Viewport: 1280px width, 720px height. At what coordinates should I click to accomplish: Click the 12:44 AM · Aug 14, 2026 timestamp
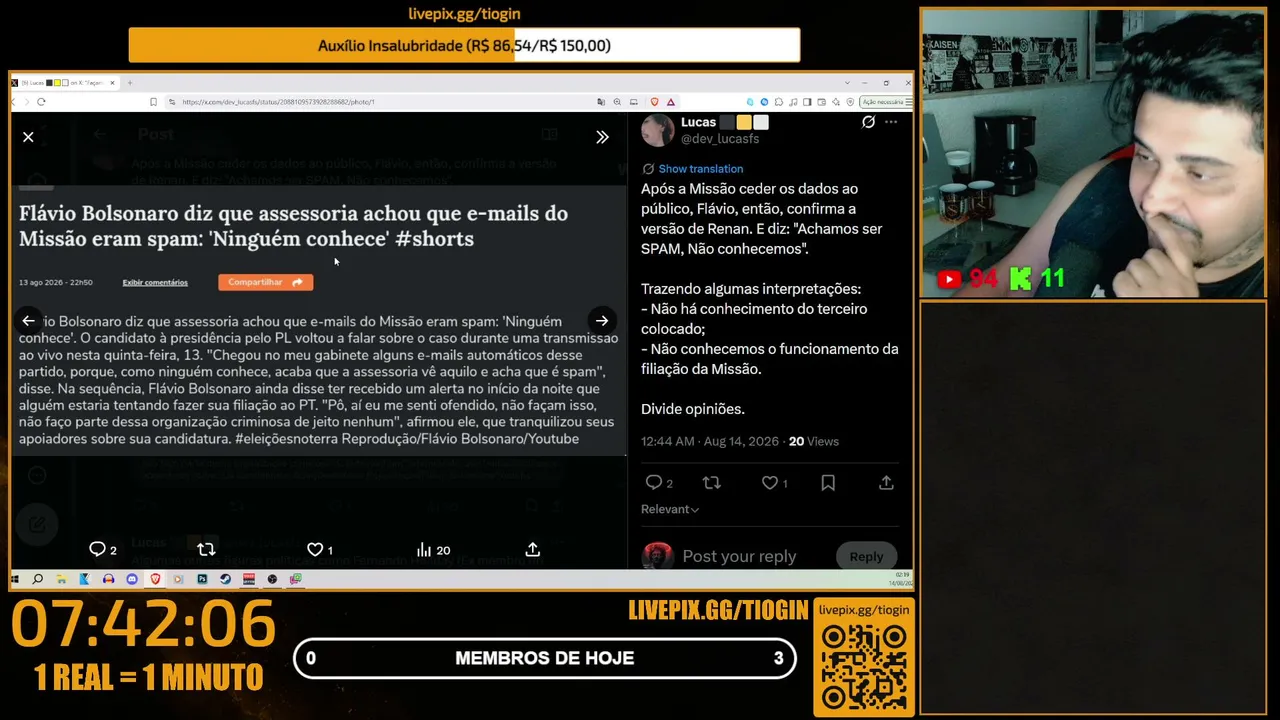coord(710,441)
